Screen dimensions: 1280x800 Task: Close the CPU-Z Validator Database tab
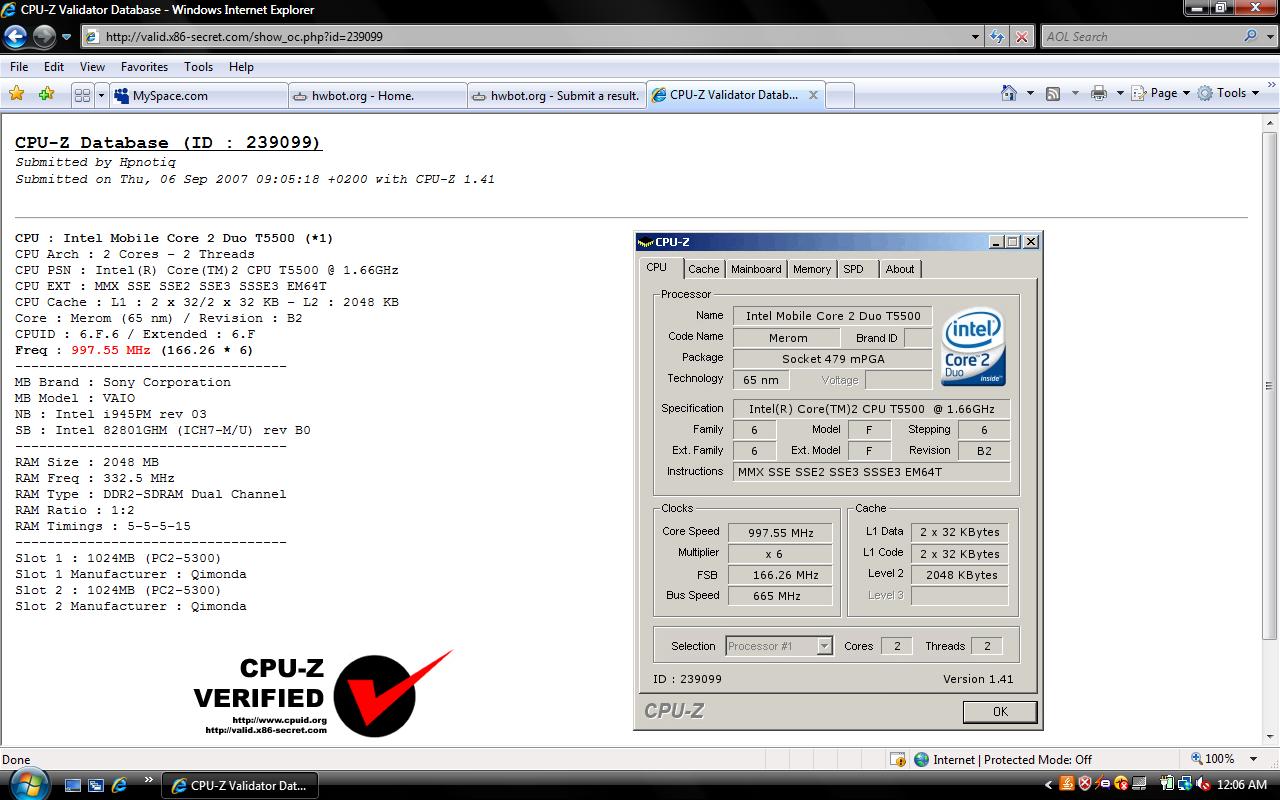pos(813,95)
